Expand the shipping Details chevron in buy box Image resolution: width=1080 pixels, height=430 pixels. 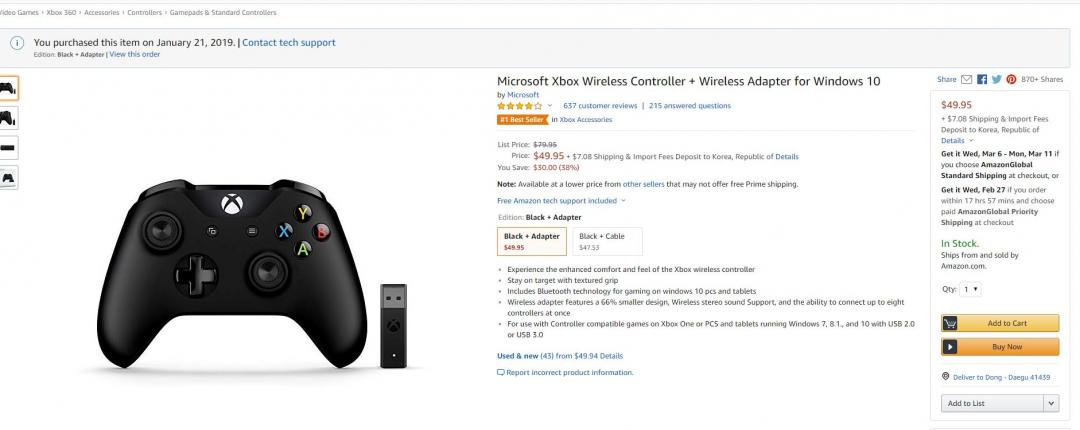[971, 141]
